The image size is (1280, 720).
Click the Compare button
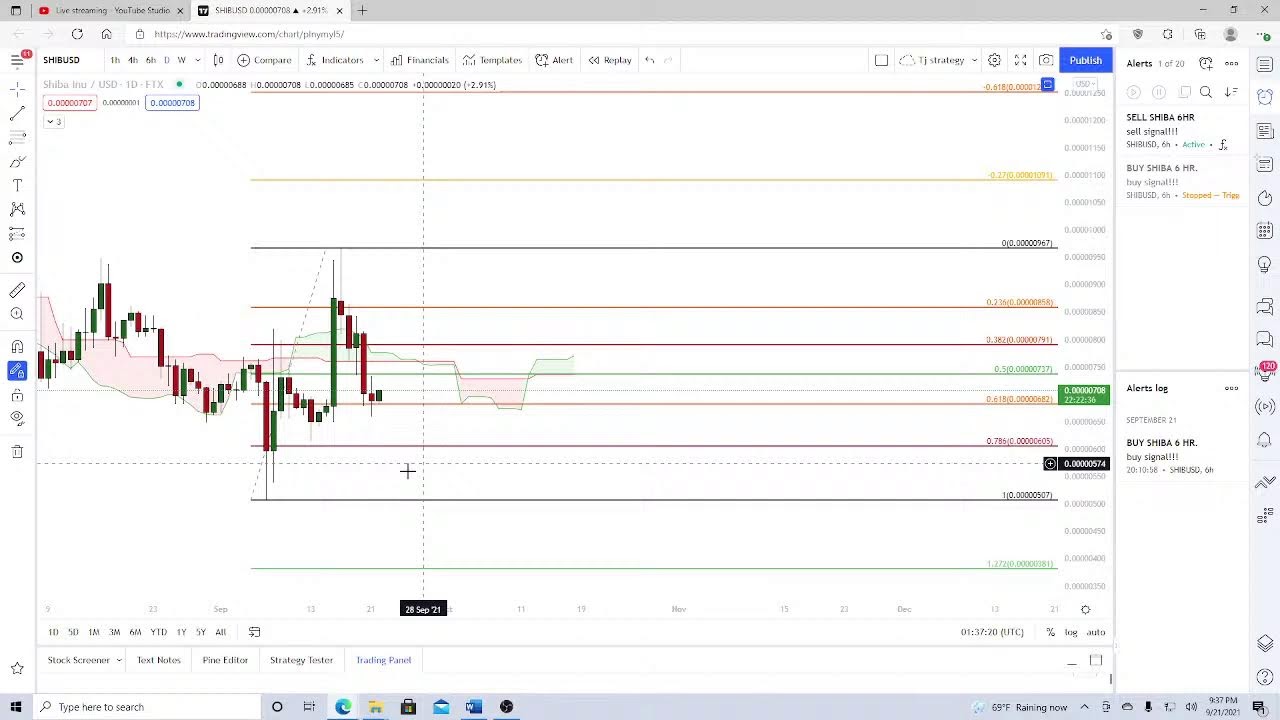coord(264,60)
